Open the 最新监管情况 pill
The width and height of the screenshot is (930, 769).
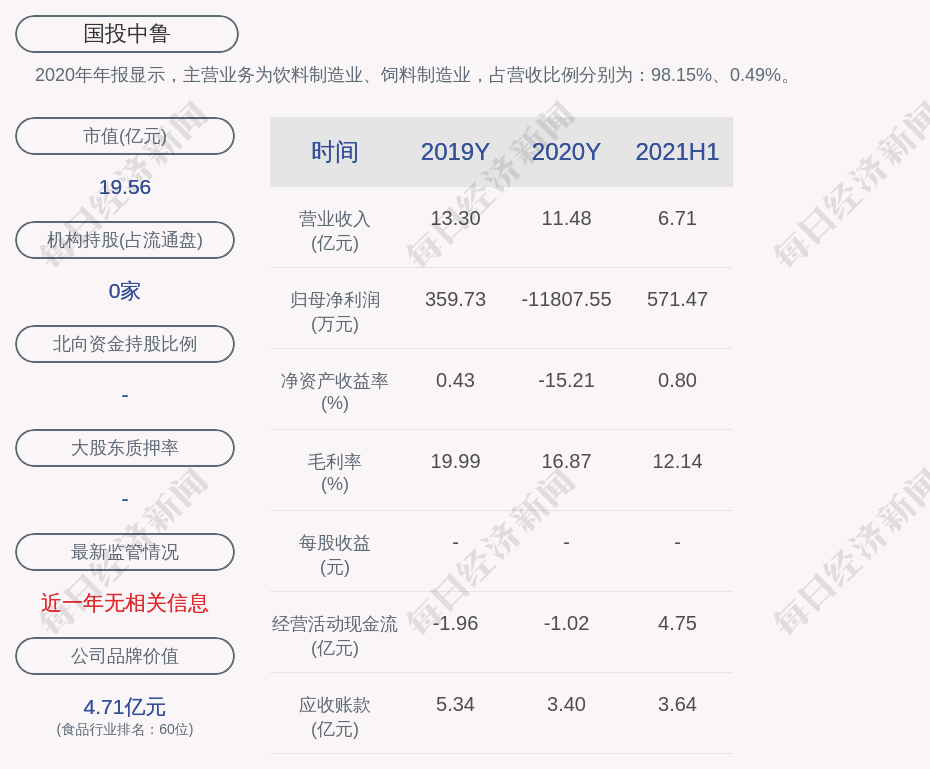[125, 552]
